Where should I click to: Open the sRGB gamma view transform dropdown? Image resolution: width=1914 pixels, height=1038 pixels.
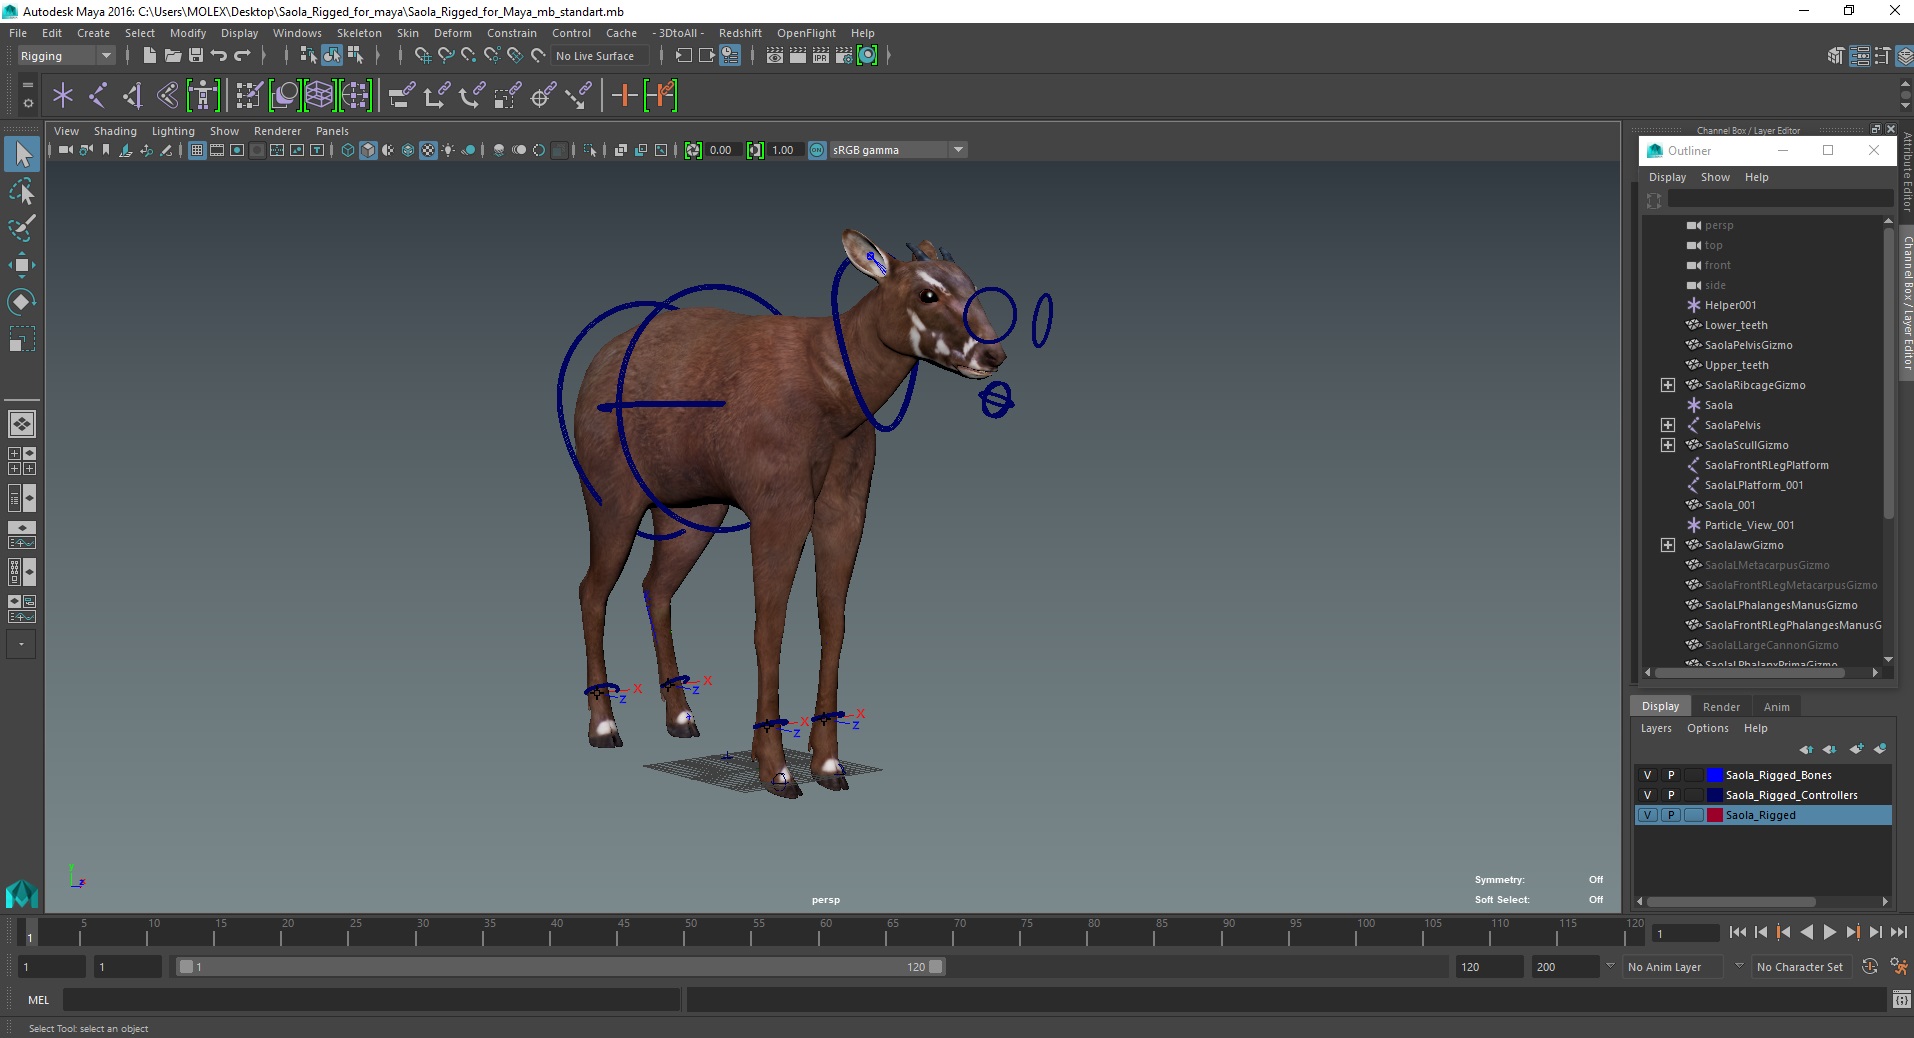898,150
